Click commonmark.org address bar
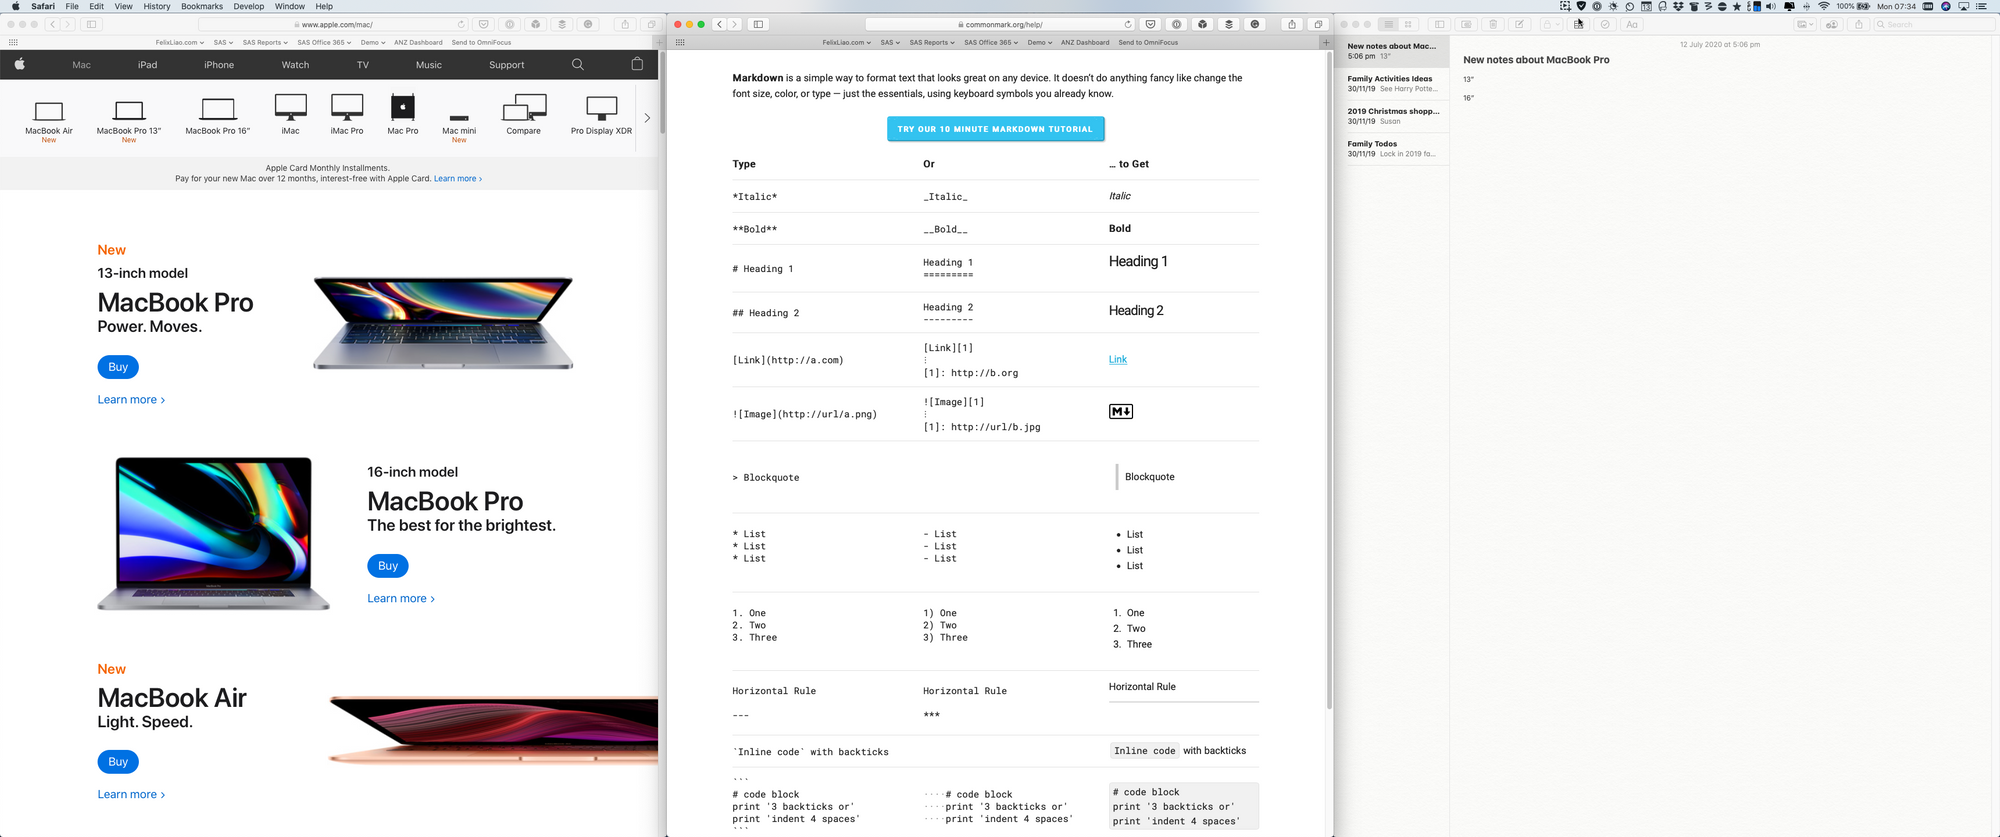Viewport: 2000px width, 837px height. (x=1000, y=24)
